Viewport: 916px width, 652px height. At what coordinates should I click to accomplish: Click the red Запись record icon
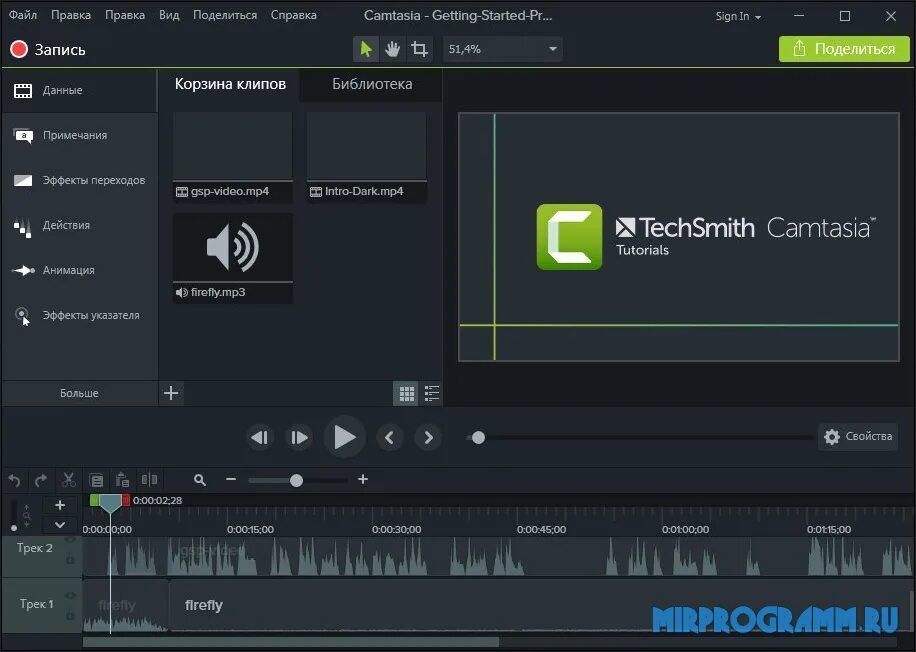coord(19,49)
